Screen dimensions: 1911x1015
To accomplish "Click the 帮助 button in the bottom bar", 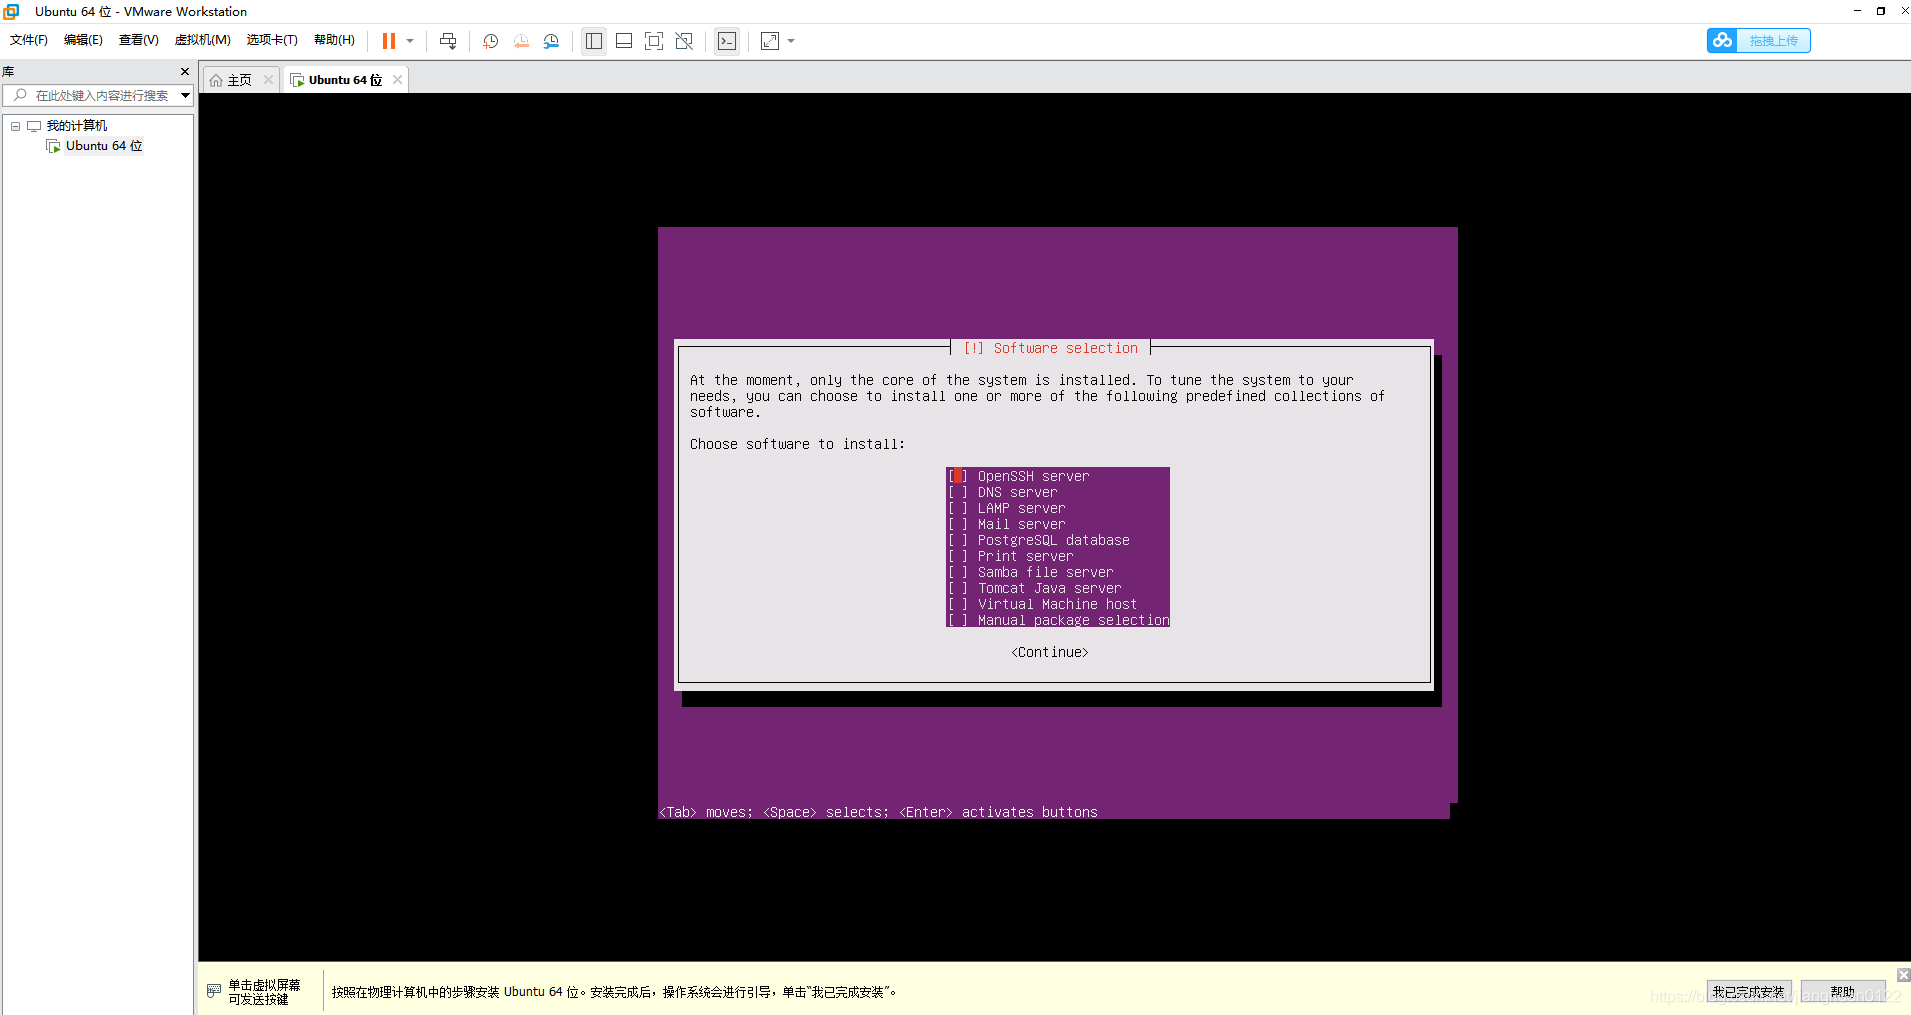I will 1842,992.
